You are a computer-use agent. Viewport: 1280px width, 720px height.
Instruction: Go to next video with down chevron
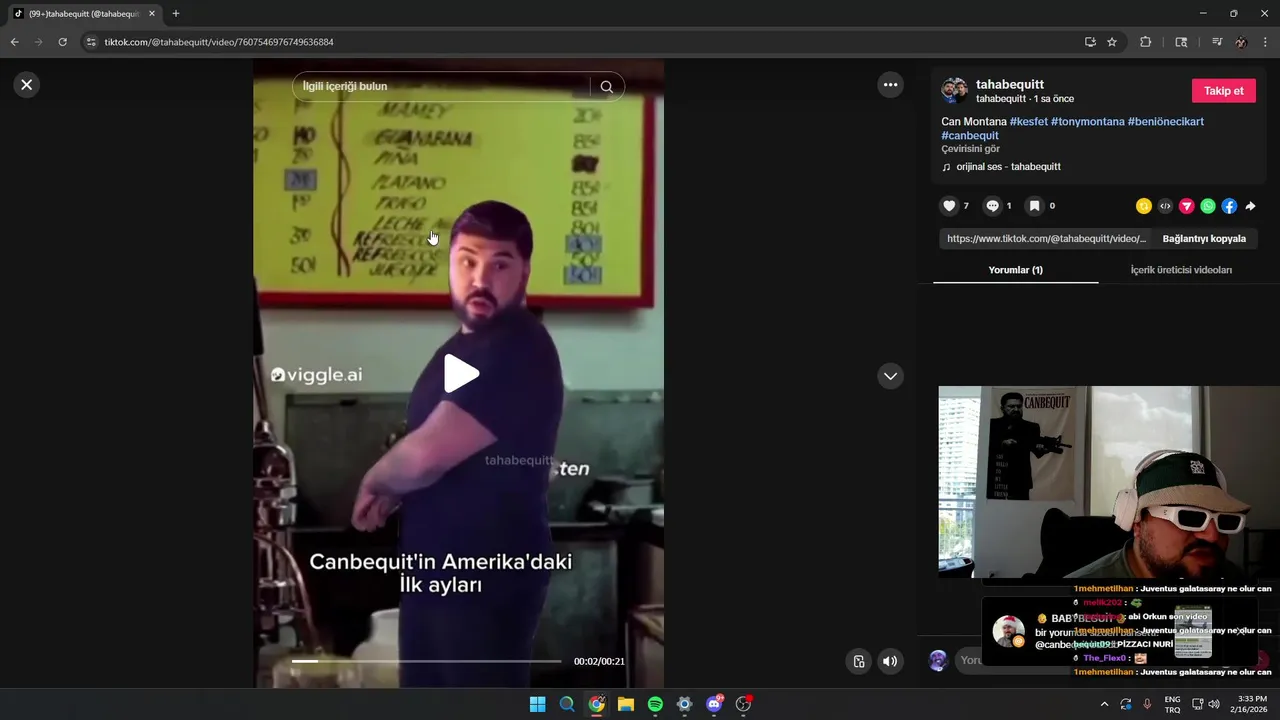click(890, 376)
